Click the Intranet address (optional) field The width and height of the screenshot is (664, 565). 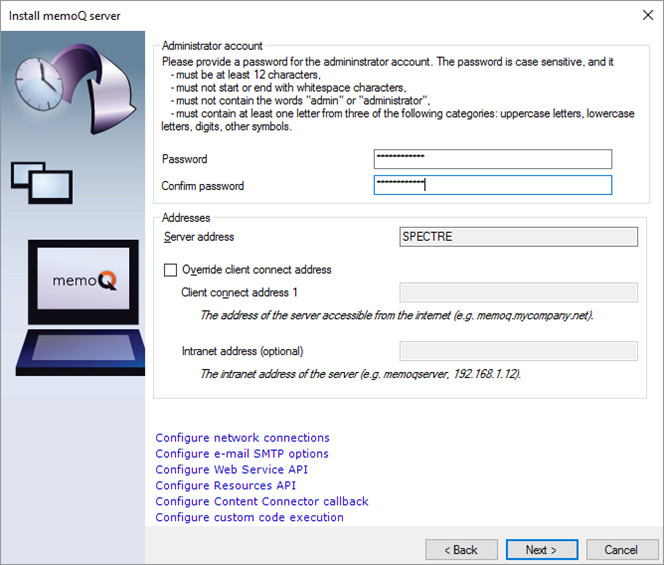[518, 351]
